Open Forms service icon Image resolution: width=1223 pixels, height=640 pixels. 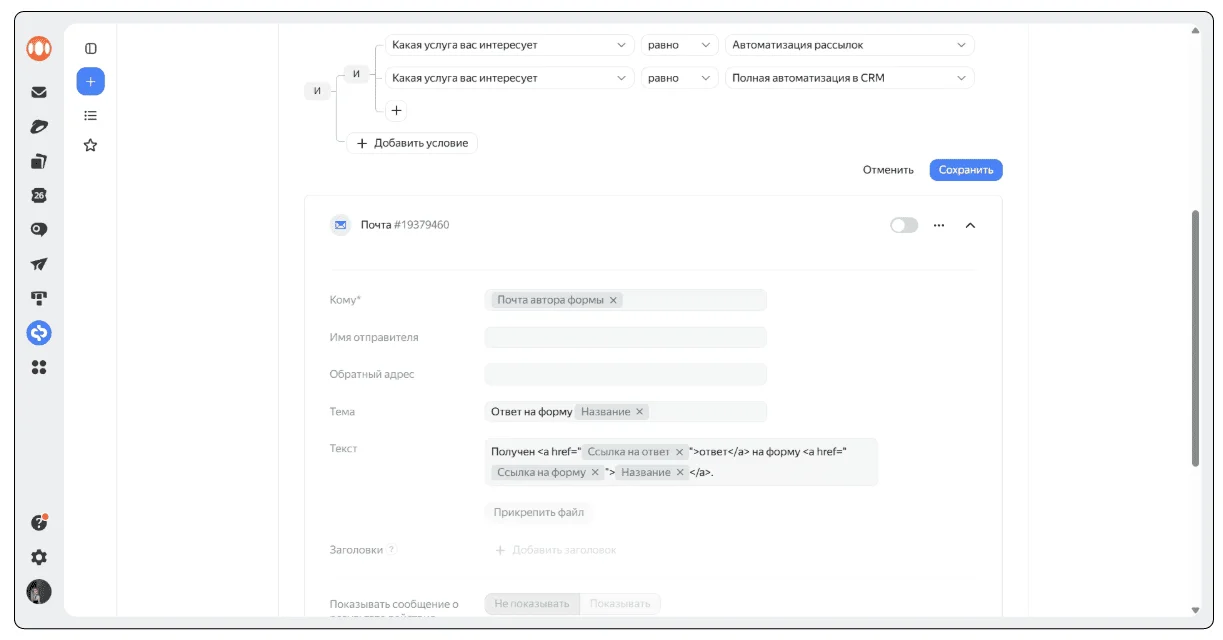coord(39,333)
